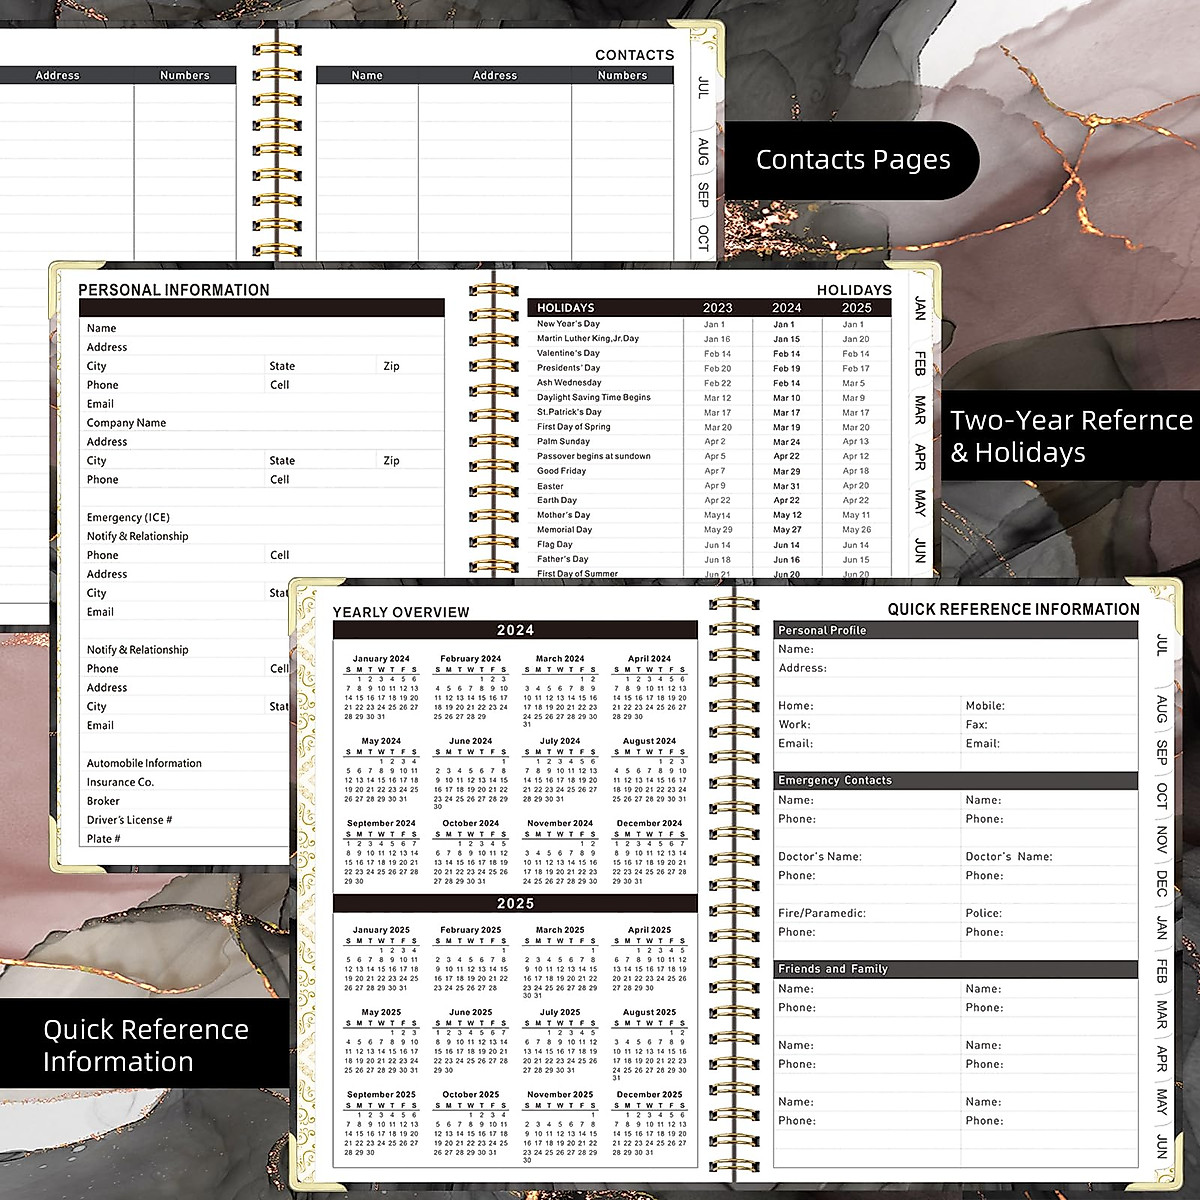Click the Emergency Contacts section bar

(956, 780)
